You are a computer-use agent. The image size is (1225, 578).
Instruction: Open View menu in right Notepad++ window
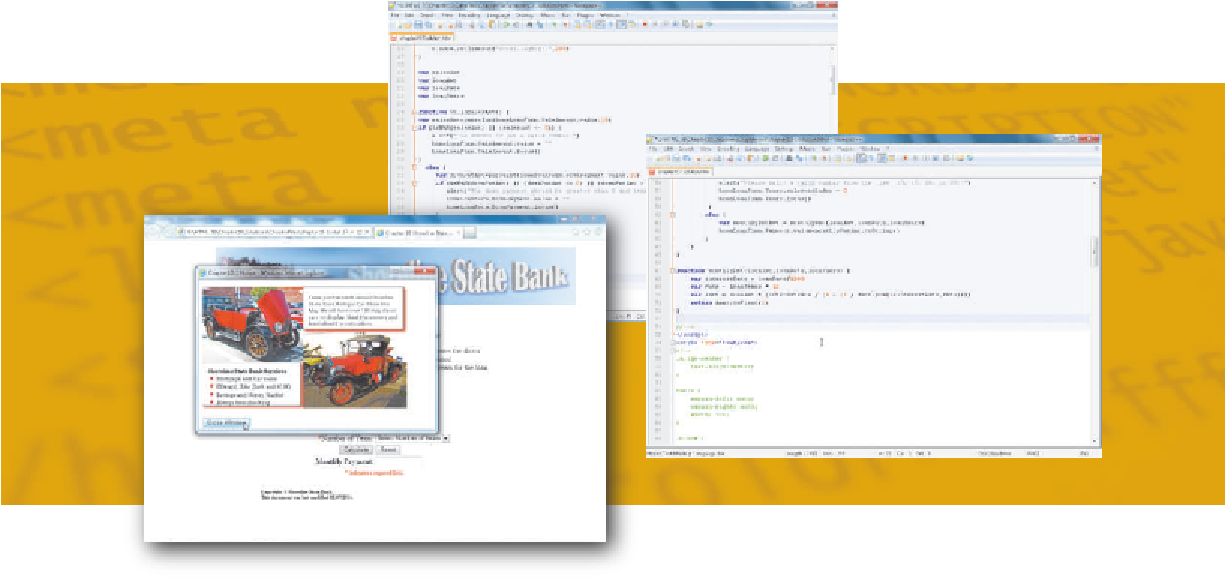(705, 148)
